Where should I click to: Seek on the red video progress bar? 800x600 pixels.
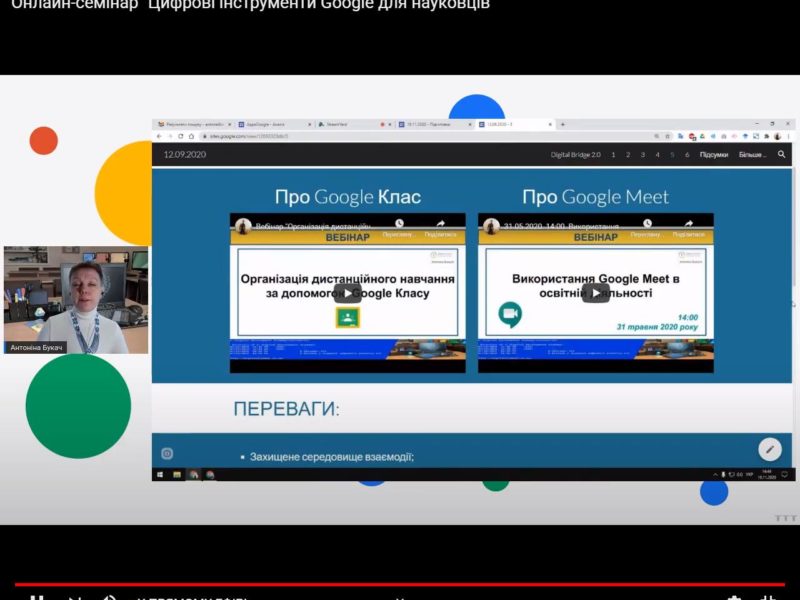click(400, 583)
